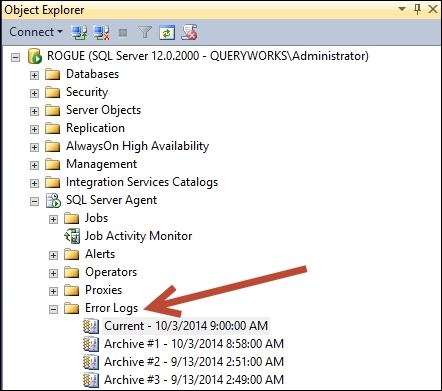The image size is (442, 391).
Task: Click the Security folder icon
Action: pyautogui.click(x=53, y=92)
